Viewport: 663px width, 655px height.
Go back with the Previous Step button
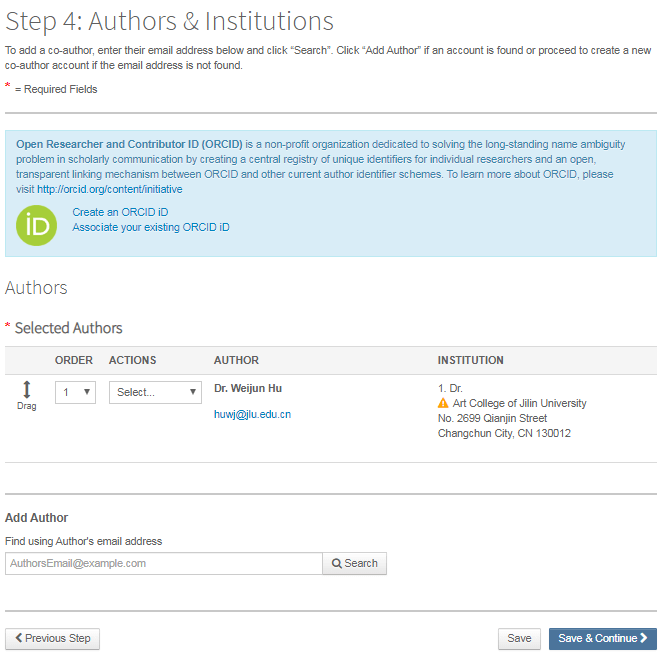[x=52, y=638]
